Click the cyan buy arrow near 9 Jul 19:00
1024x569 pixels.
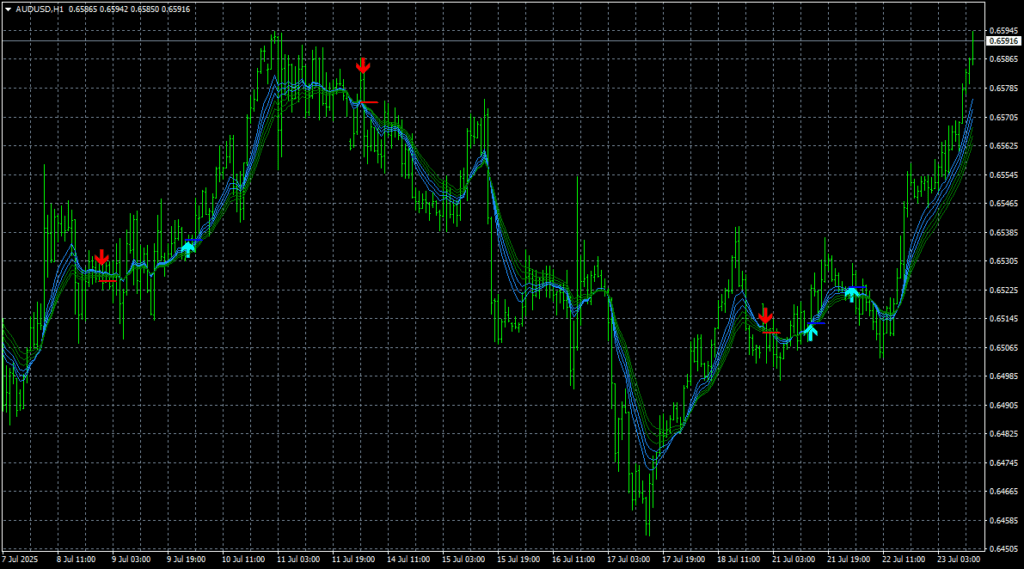pos(187,249)
